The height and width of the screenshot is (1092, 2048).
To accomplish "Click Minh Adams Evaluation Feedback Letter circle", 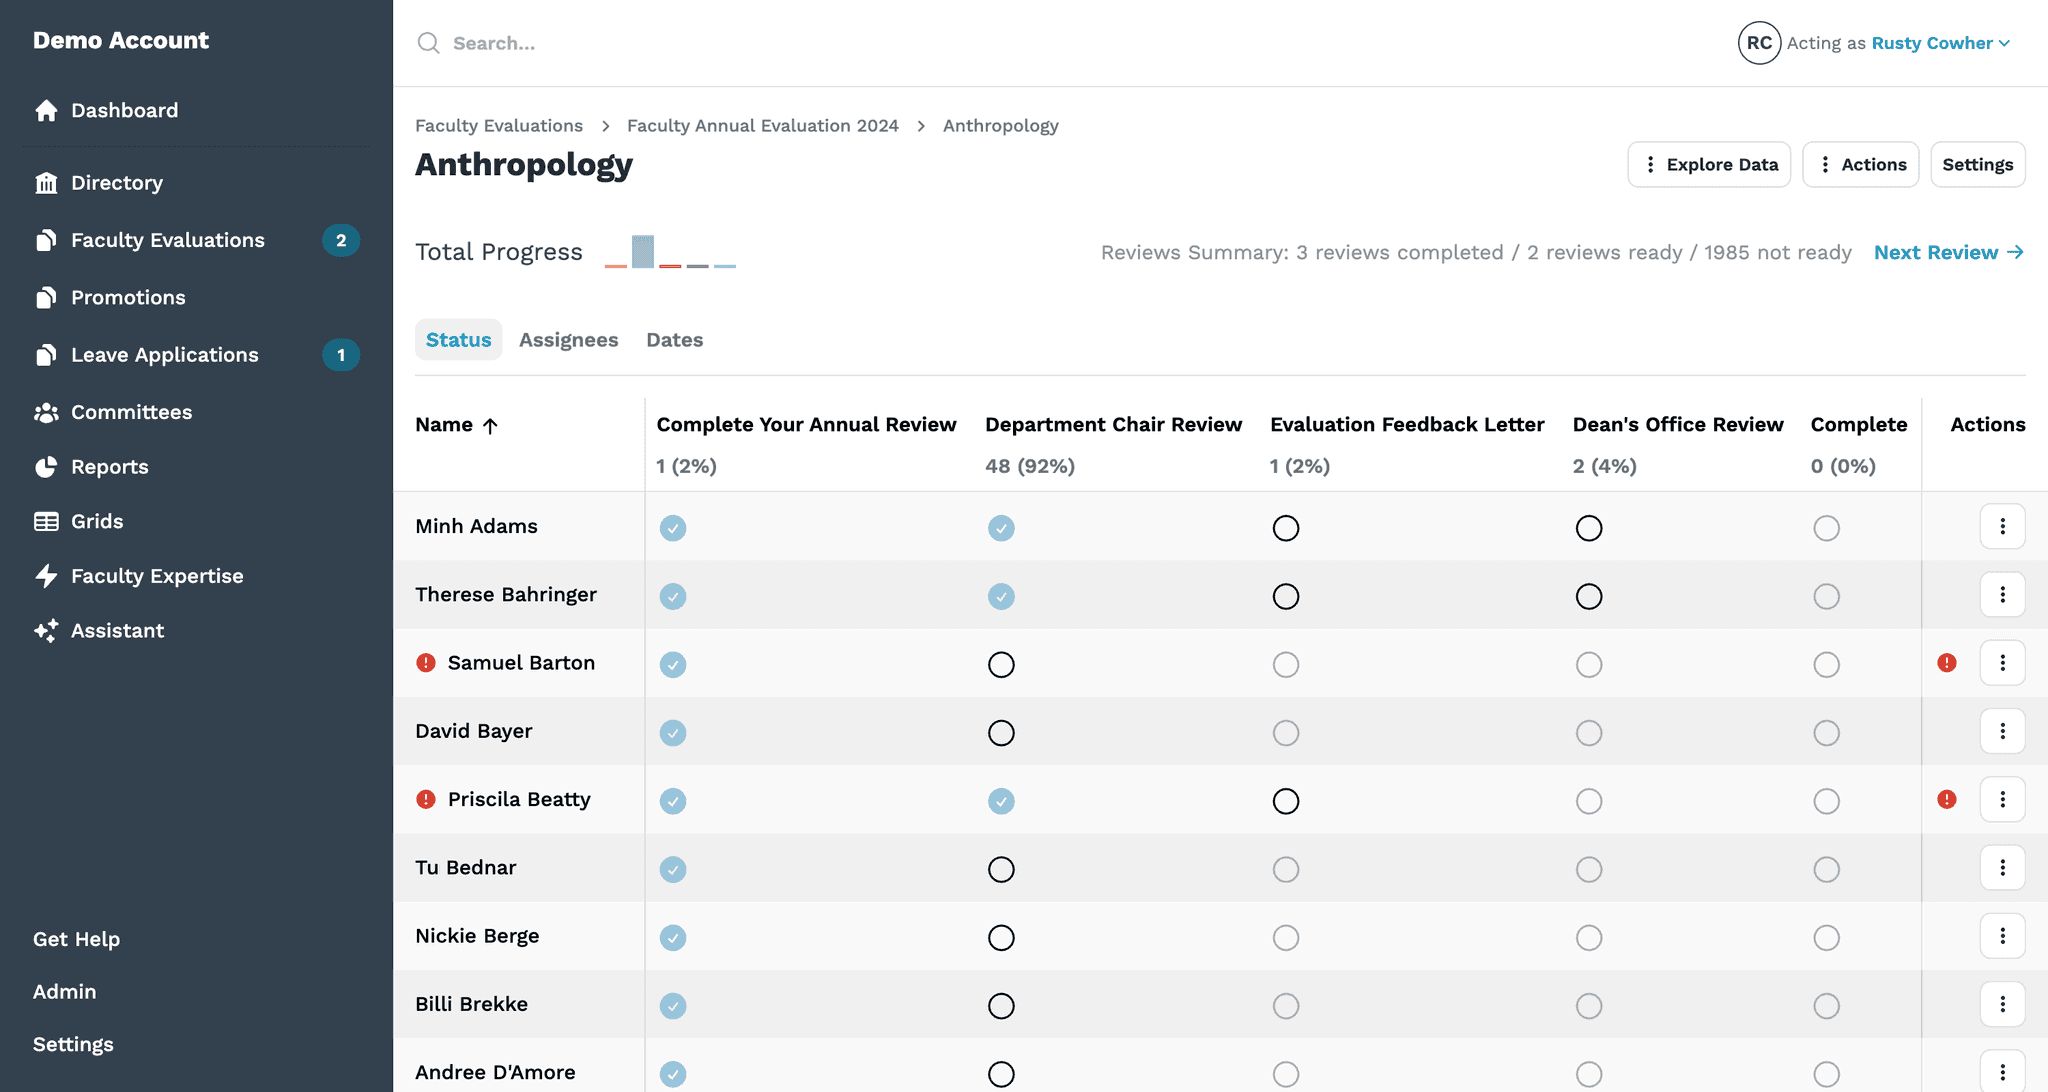I will point(1286,528).
